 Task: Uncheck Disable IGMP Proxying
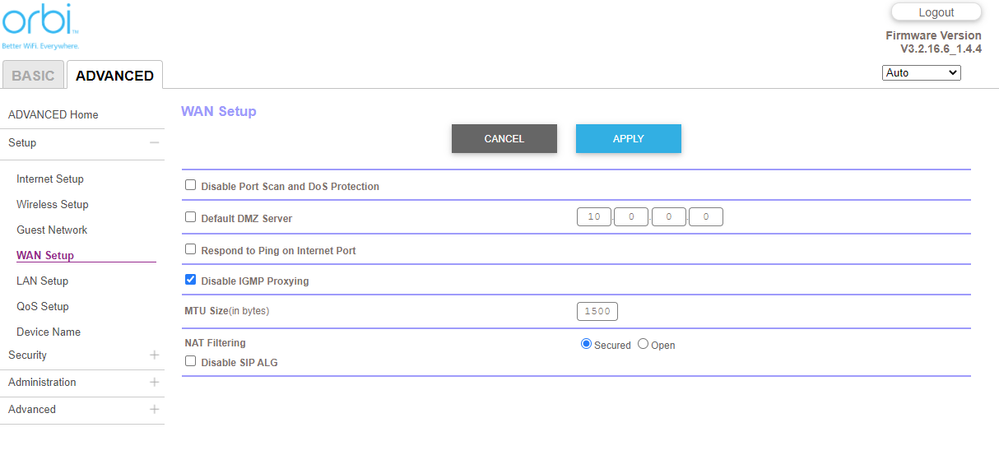(191, 281)
